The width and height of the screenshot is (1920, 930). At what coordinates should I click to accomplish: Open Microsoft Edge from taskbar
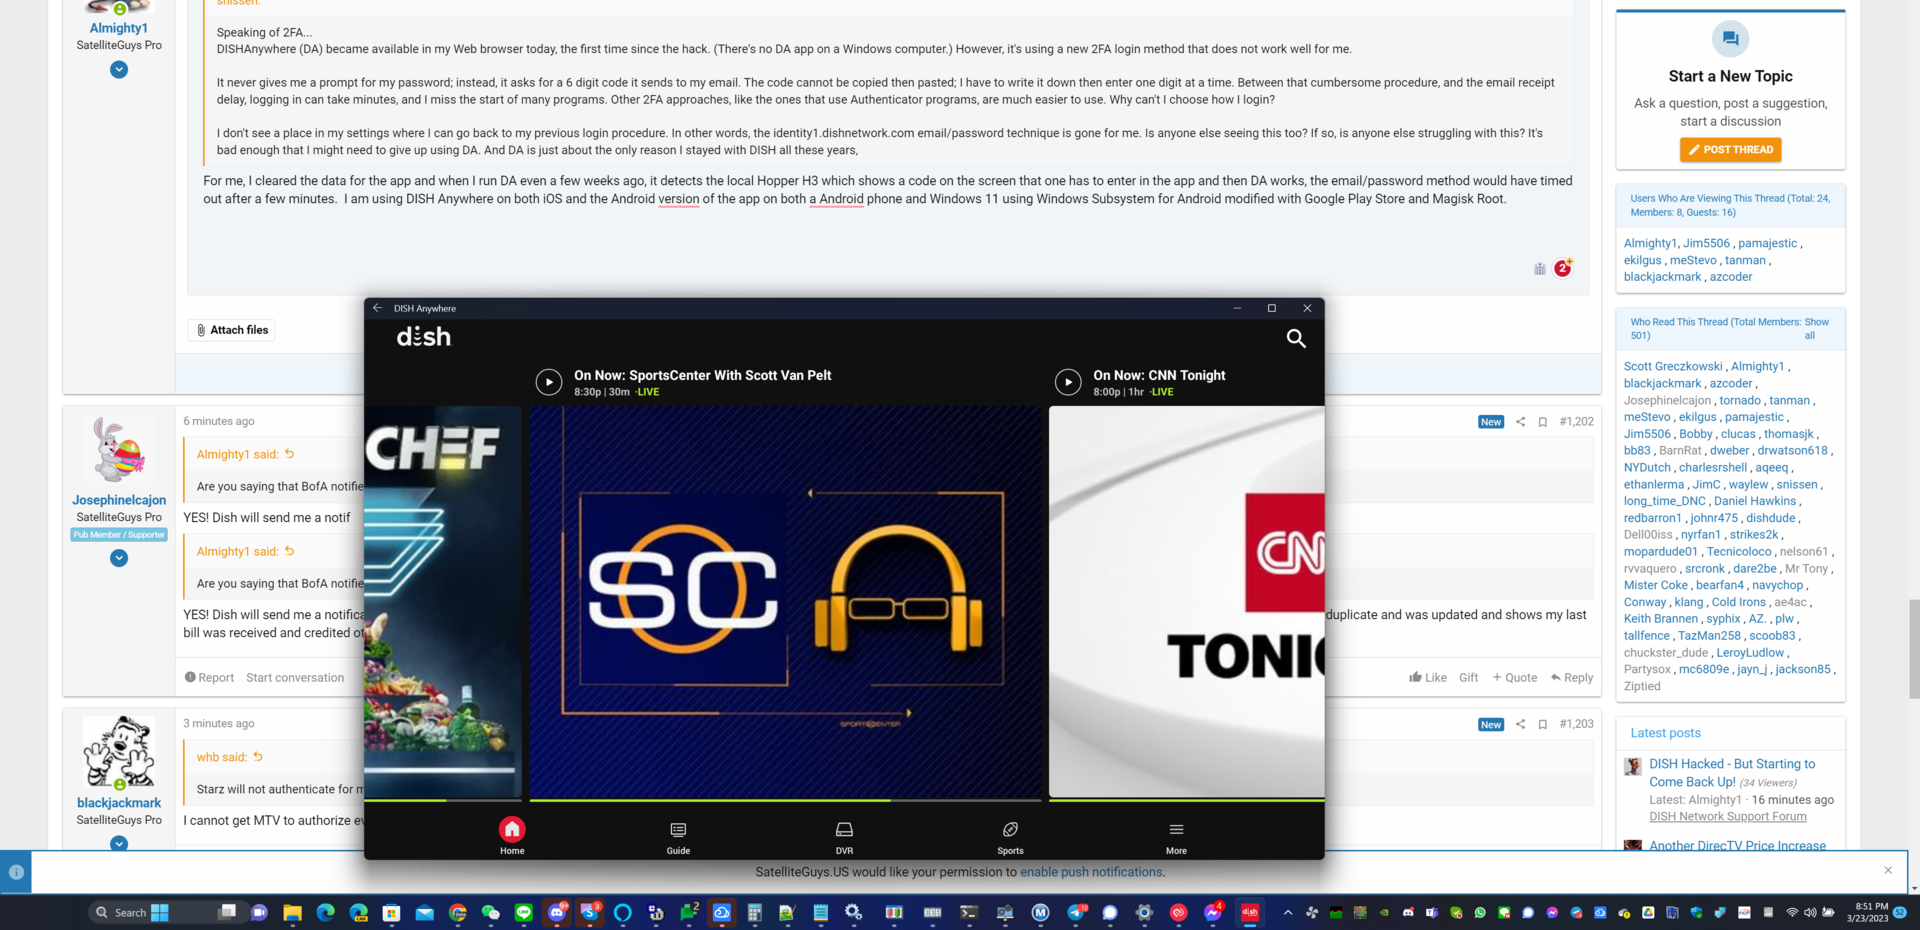pyautogui.click(x=325, y=912)
